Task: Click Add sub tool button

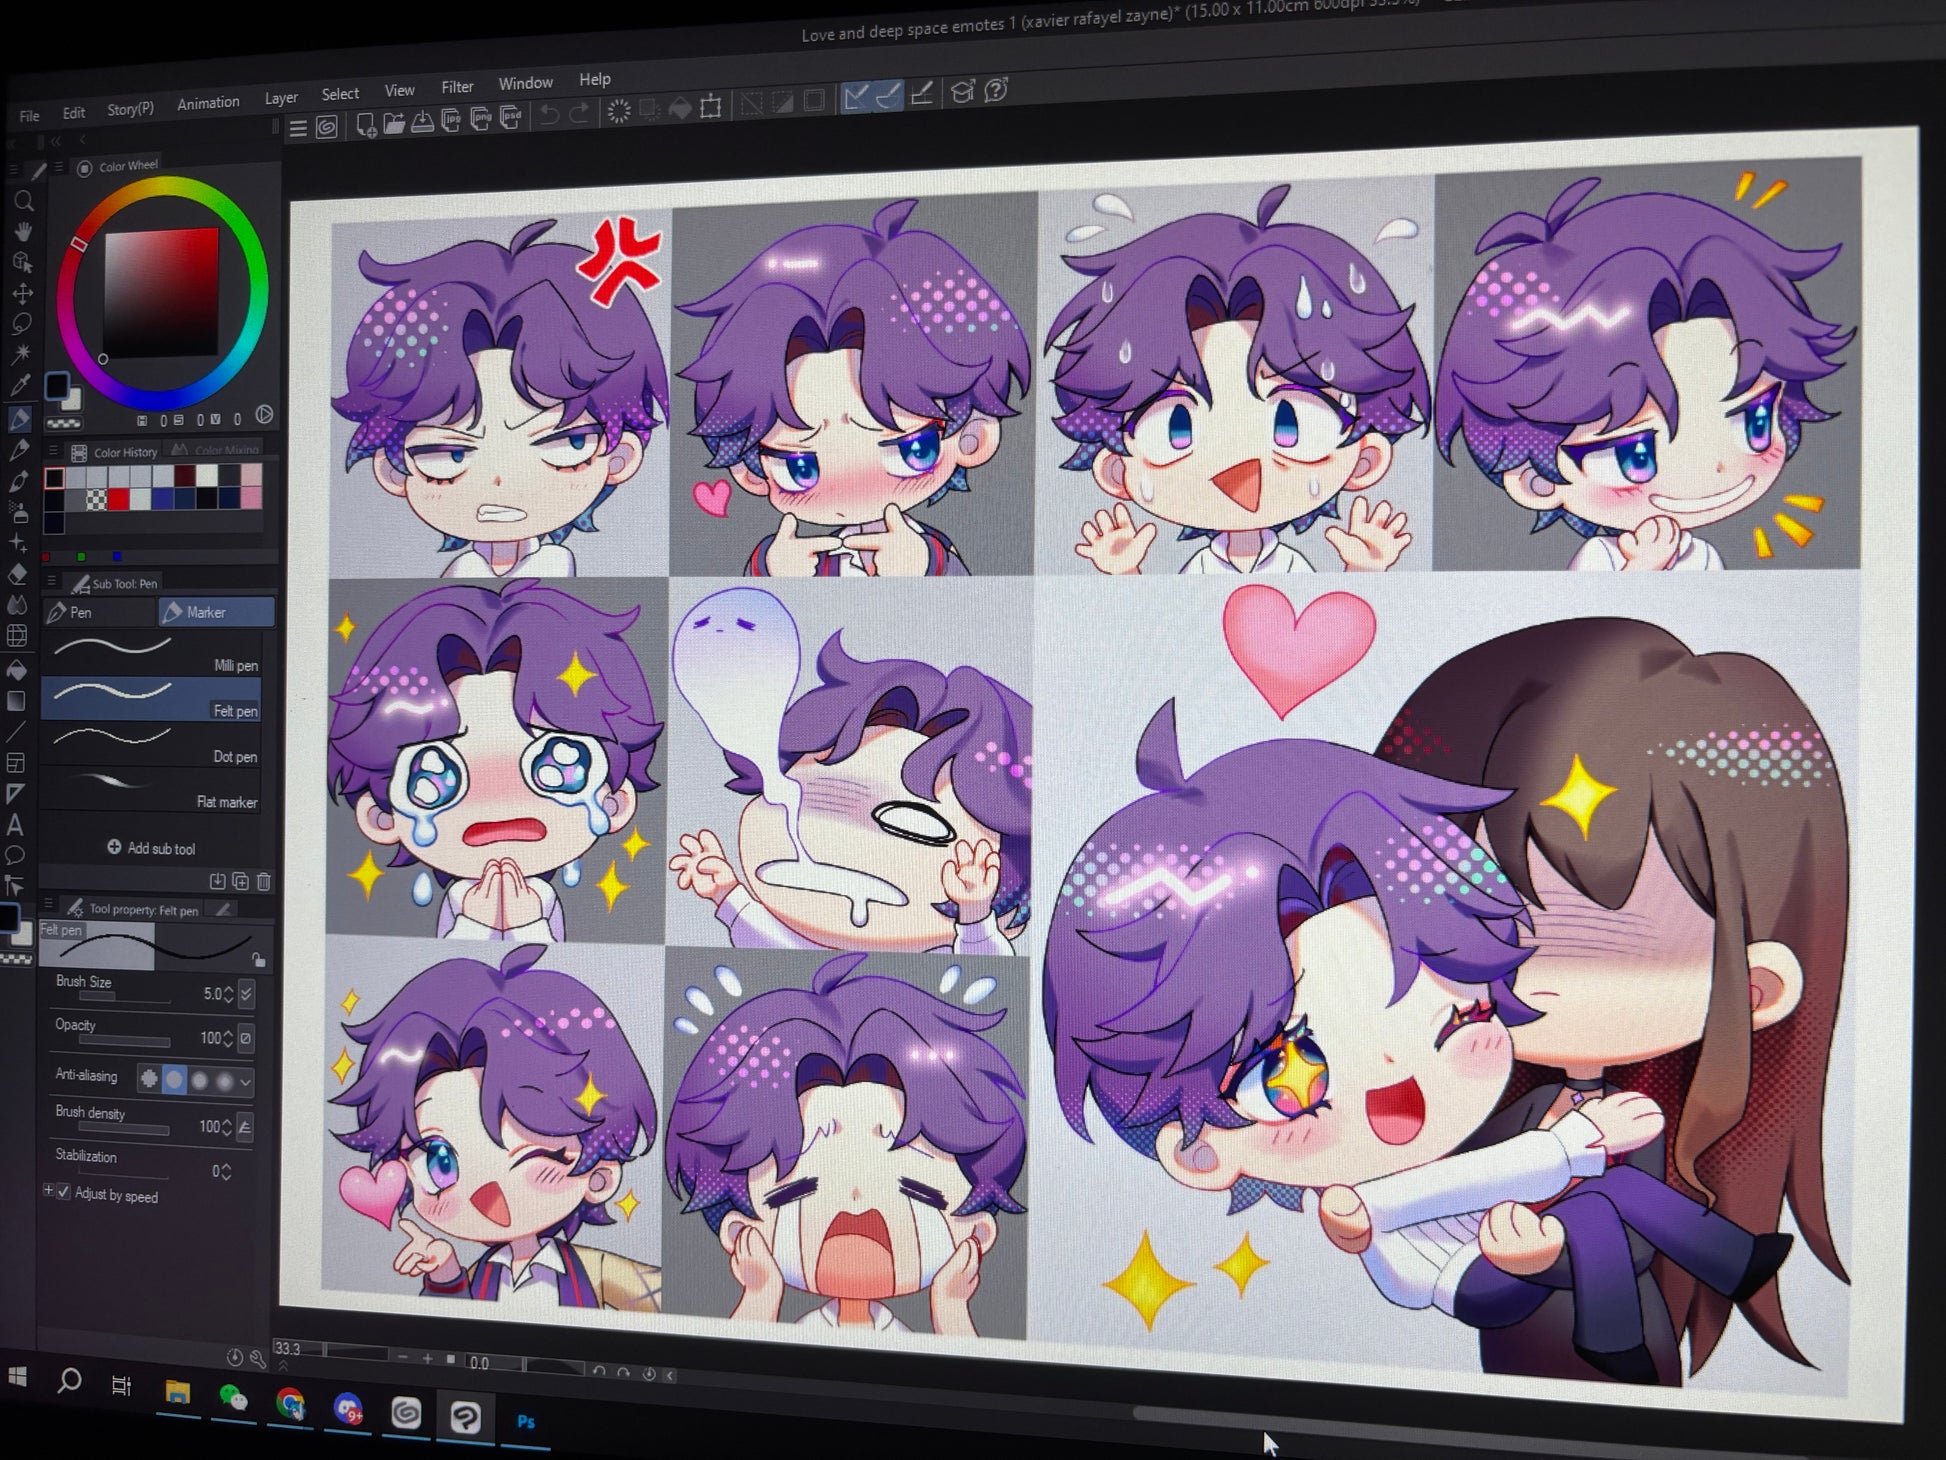Action: pyautogui.click(x=151, y=848)
